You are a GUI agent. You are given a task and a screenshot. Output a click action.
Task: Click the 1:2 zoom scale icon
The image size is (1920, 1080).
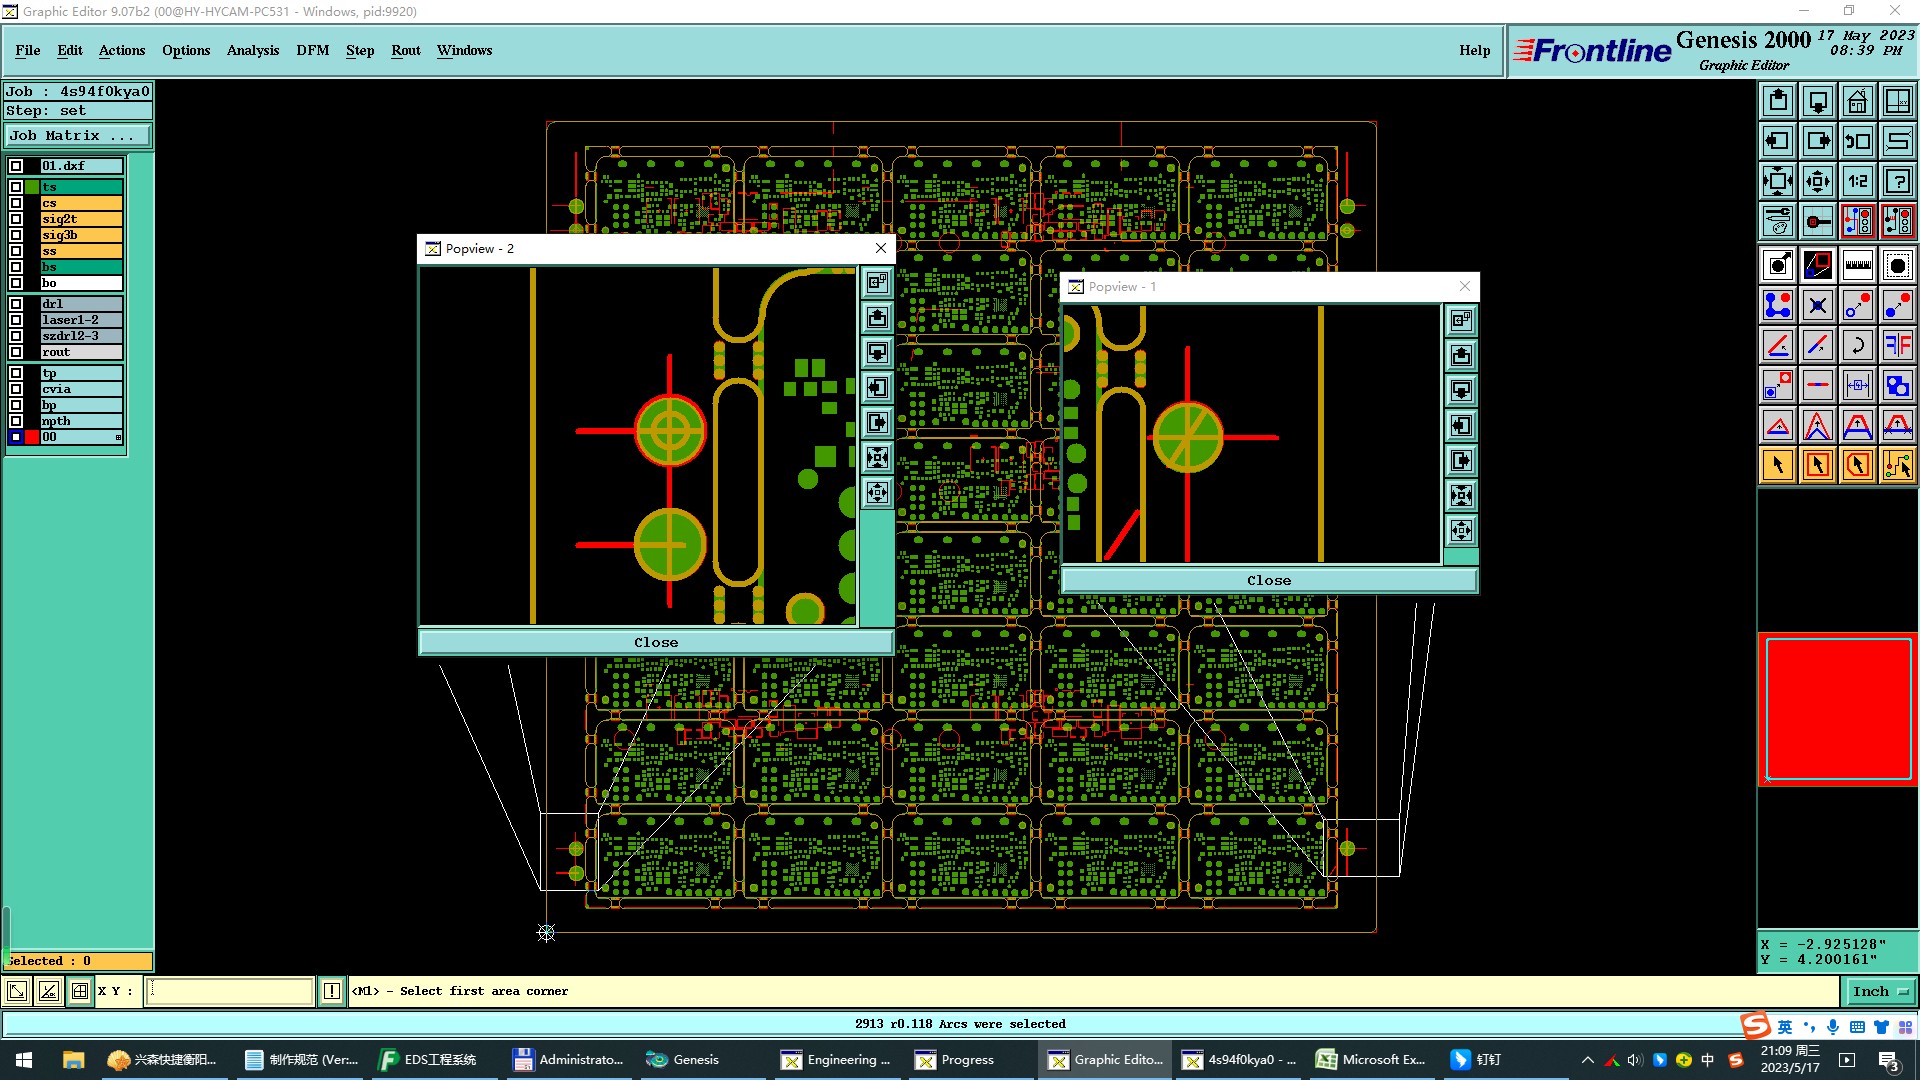1857,181
